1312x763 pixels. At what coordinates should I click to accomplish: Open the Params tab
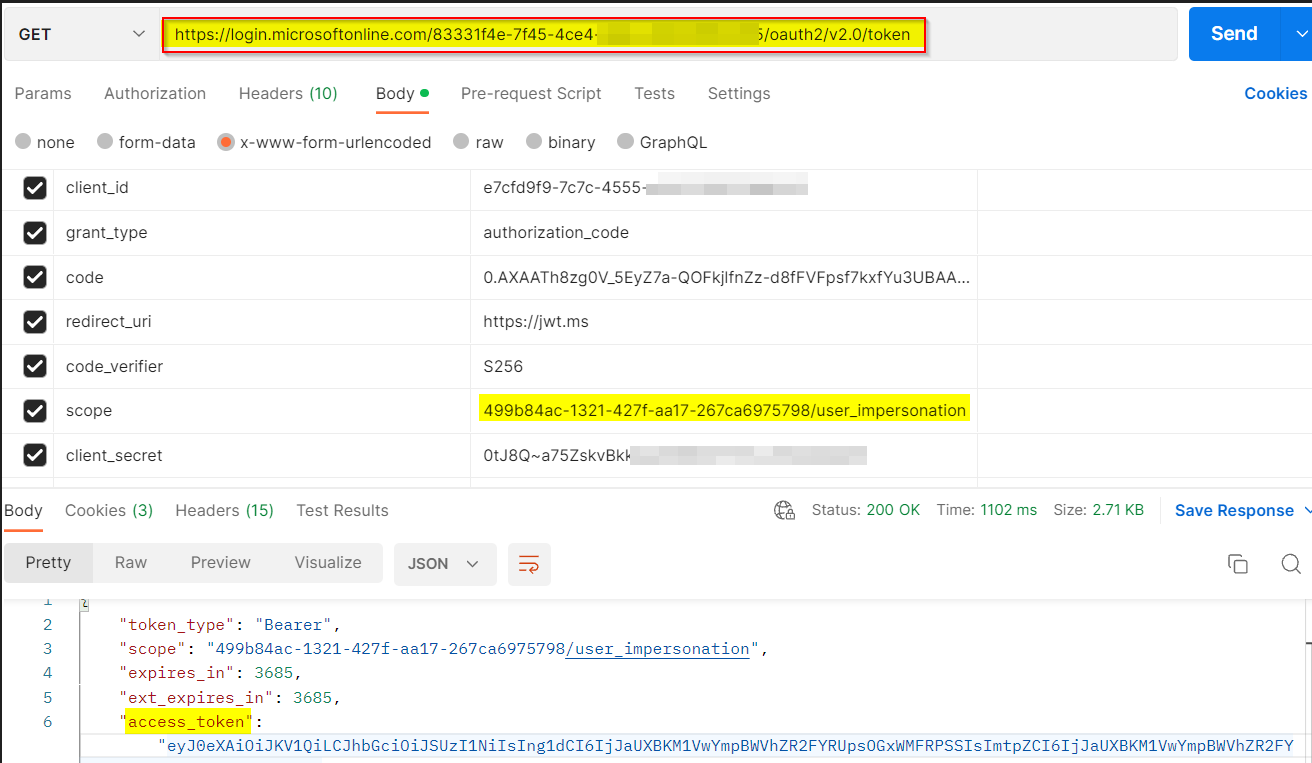[43, 94]
